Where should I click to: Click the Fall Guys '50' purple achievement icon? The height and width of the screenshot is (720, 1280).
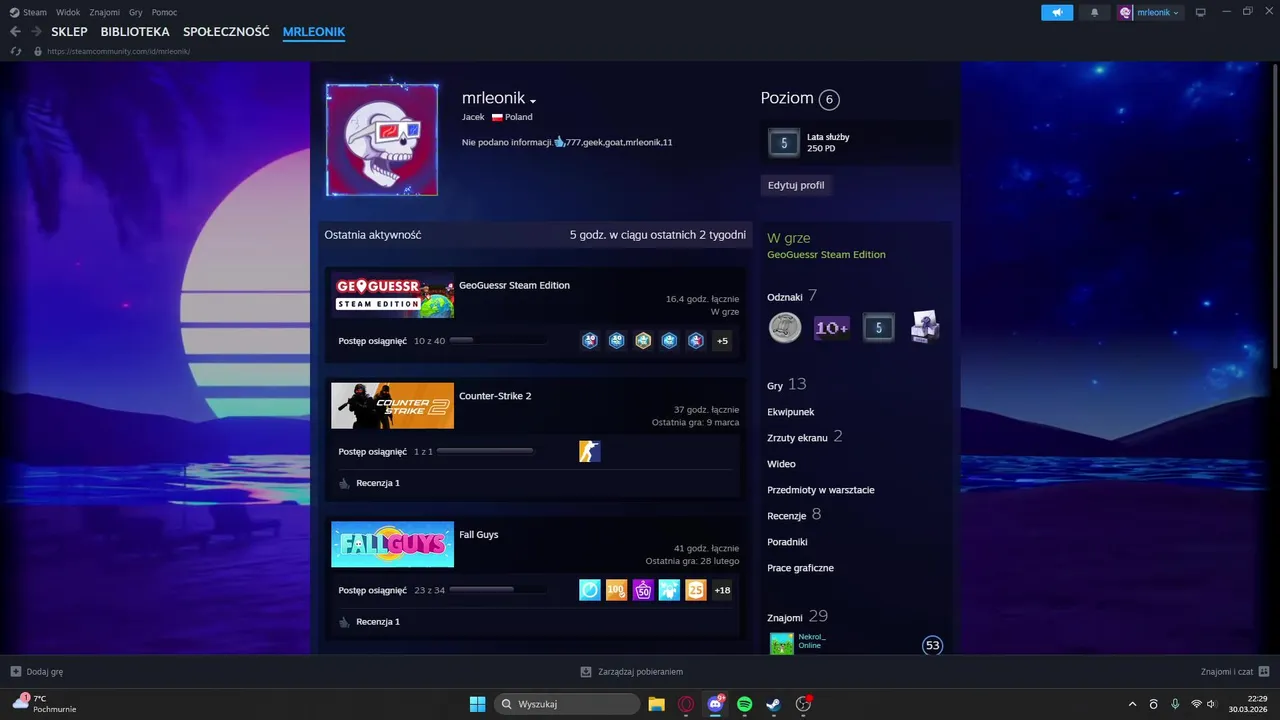pos(643,591)
